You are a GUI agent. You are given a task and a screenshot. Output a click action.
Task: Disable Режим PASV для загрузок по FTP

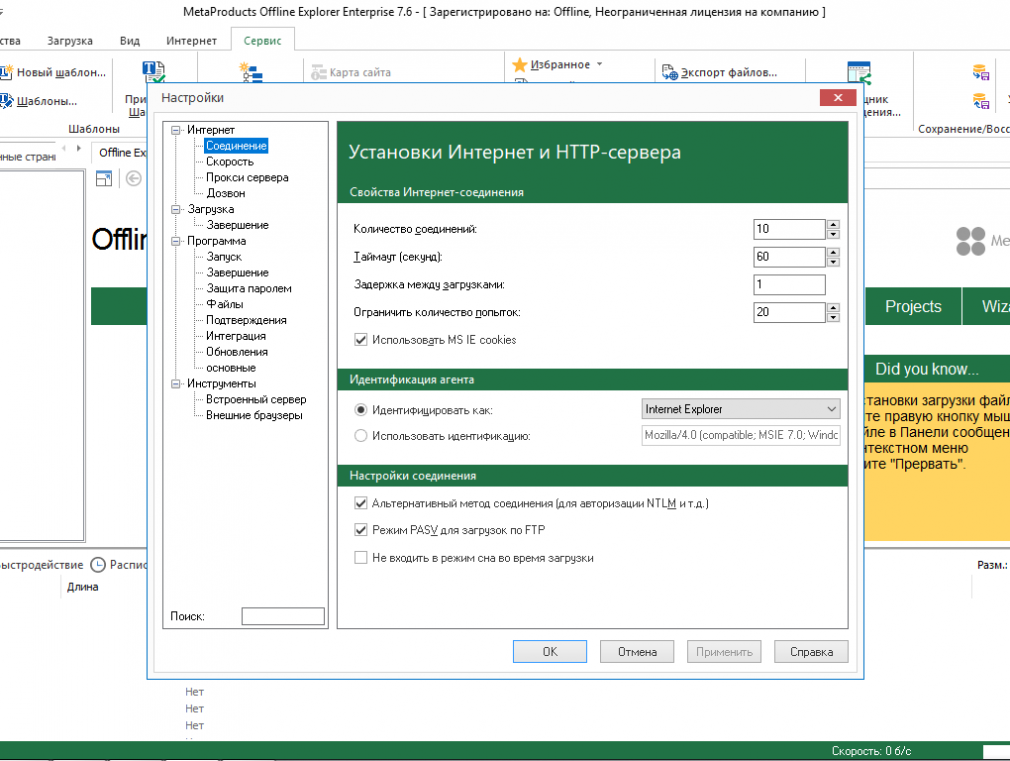pos(361,530)
